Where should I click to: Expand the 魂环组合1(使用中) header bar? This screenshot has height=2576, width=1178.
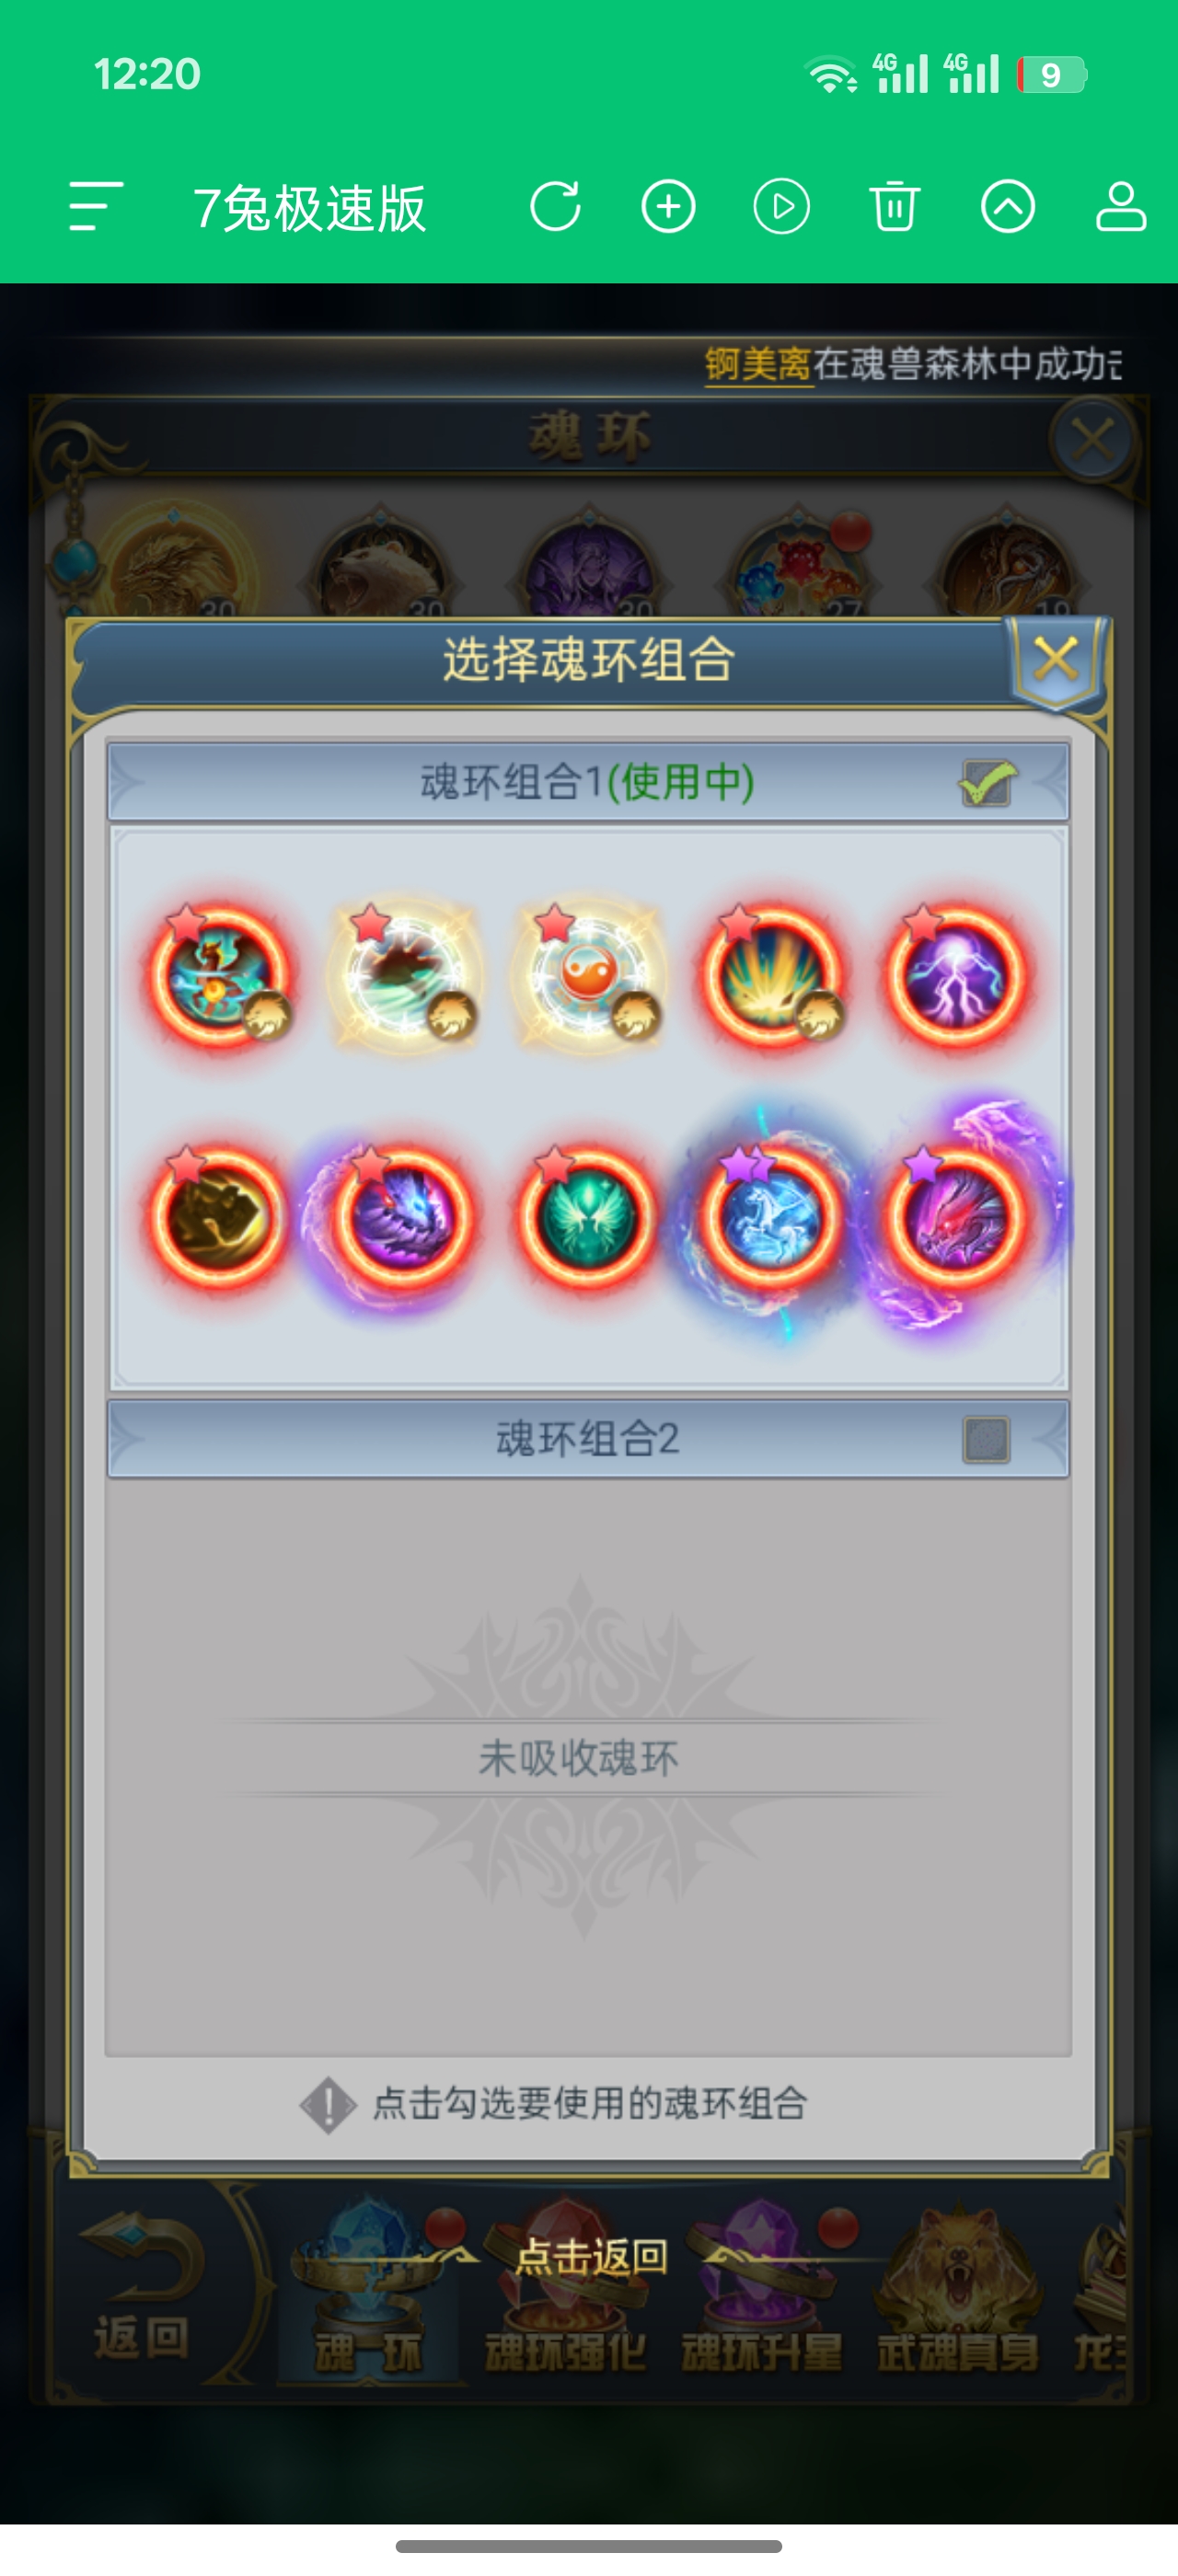588,782
